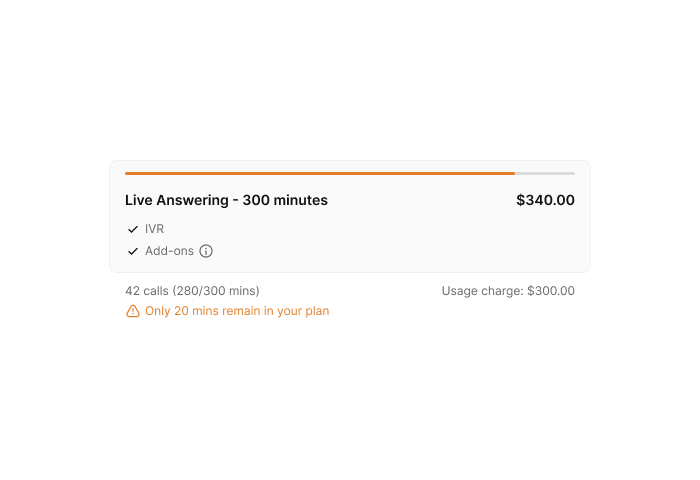The width and height of the screenshot is (700, 480).
Task: Click the Usage charge: $300.00 text
Action: tap(508, 291)
